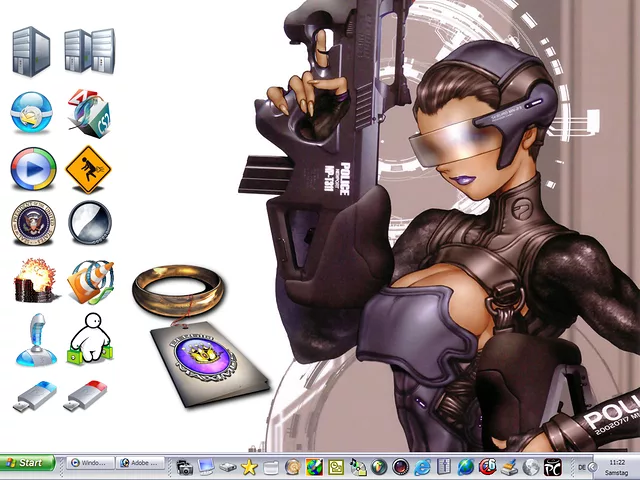Click the camera icon in the taskbar
640x480 pixels.
point(185,466)
